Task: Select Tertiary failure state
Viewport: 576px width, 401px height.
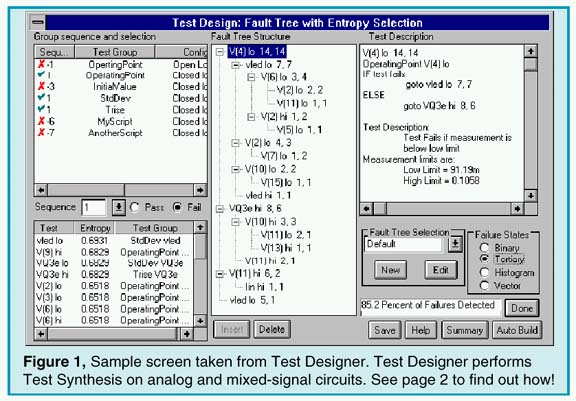Action: tap(485, 259)
